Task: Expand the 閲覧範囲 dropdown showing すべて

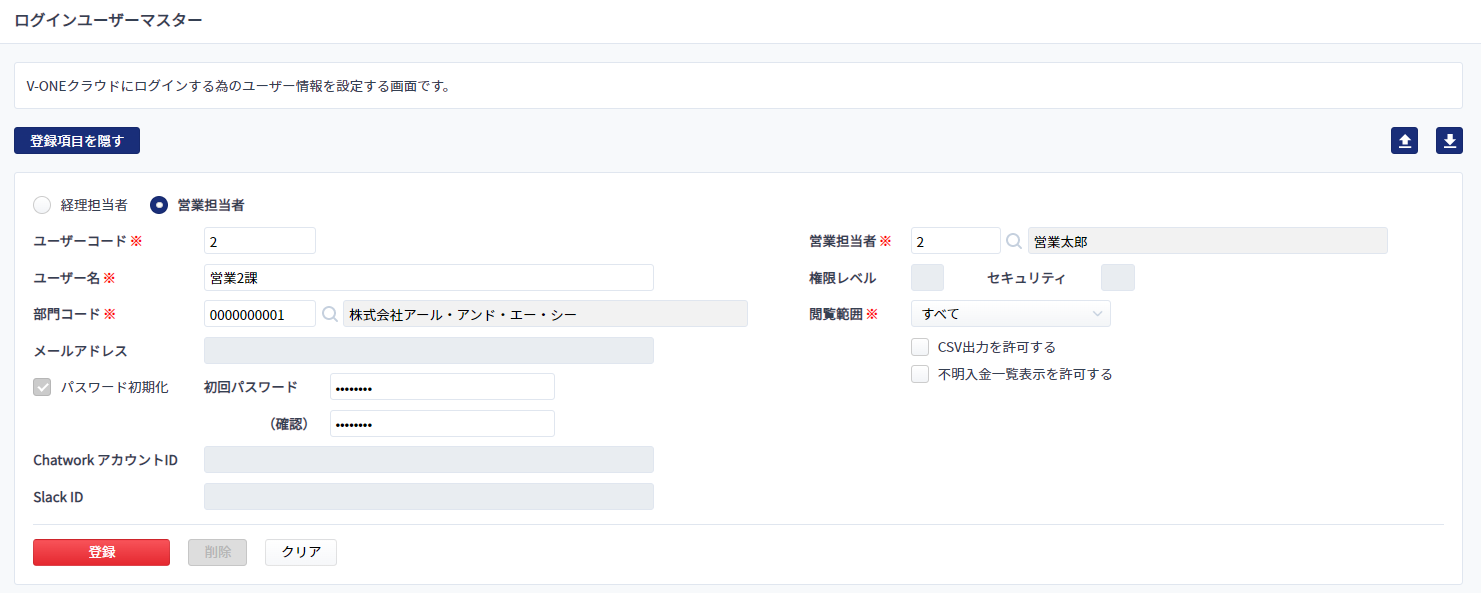Action: click(x=1011, y=314)
